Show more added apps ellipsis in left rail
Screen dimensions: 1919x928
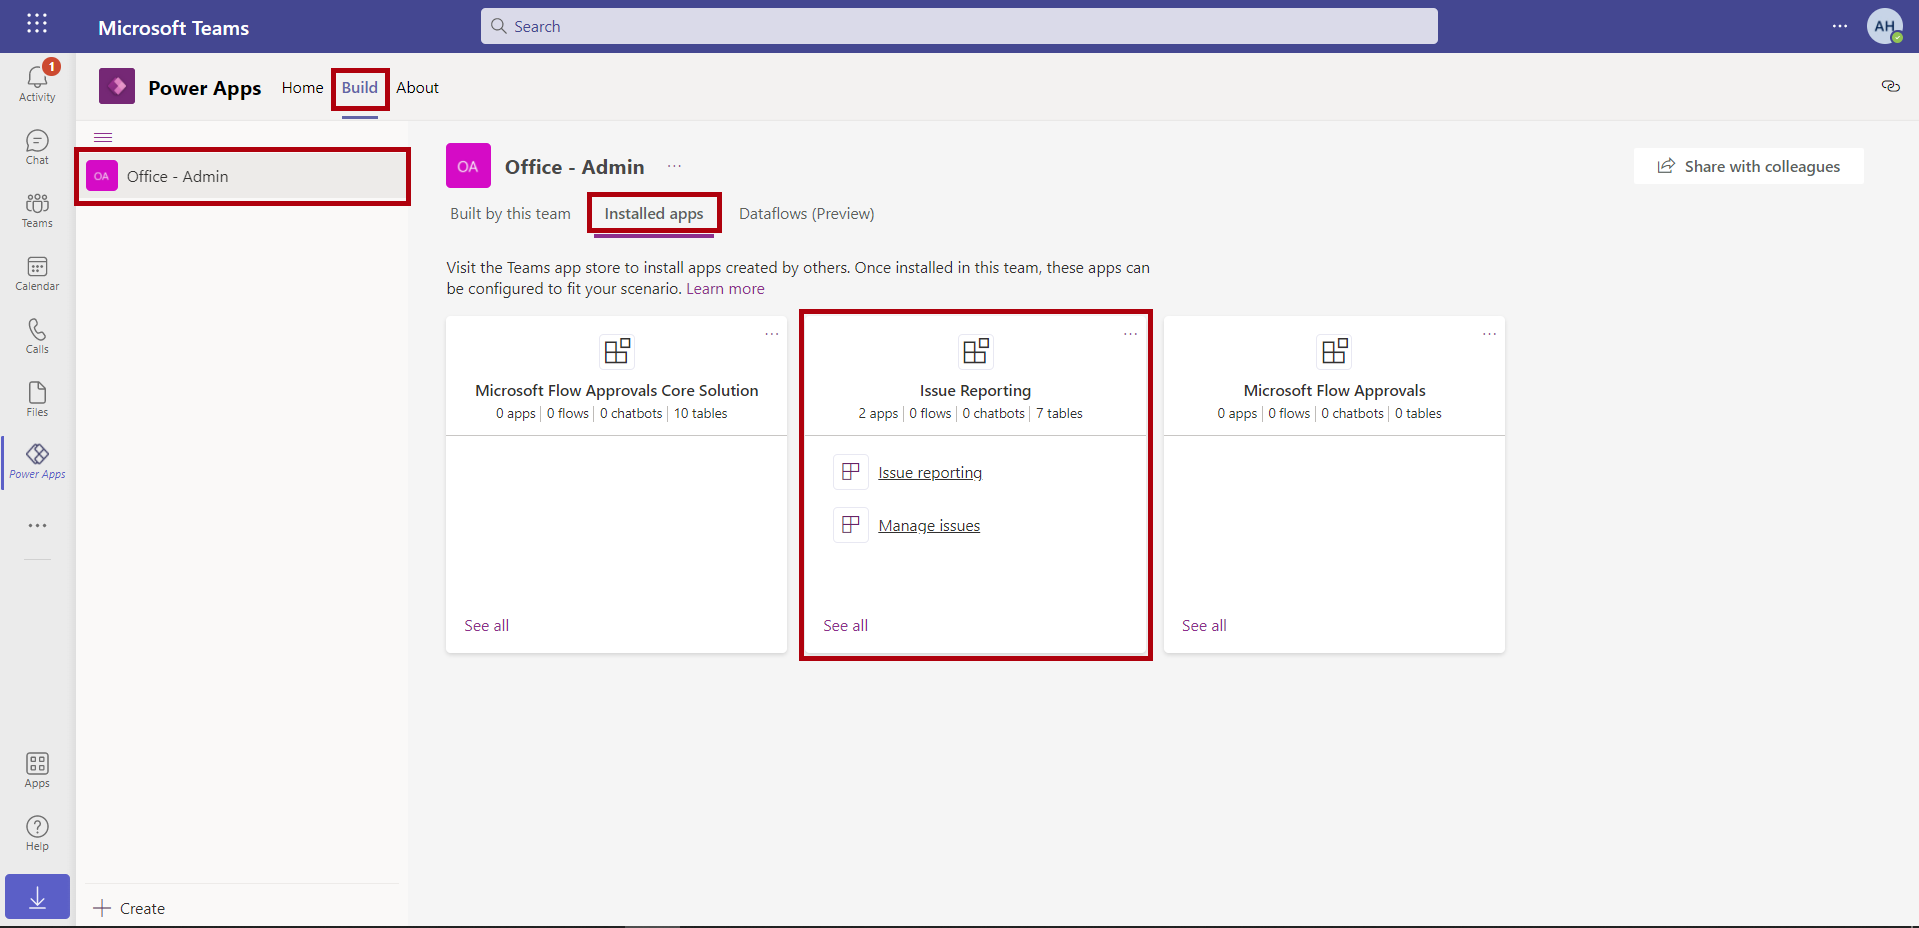pyautogui.click(x=37, y=525)
